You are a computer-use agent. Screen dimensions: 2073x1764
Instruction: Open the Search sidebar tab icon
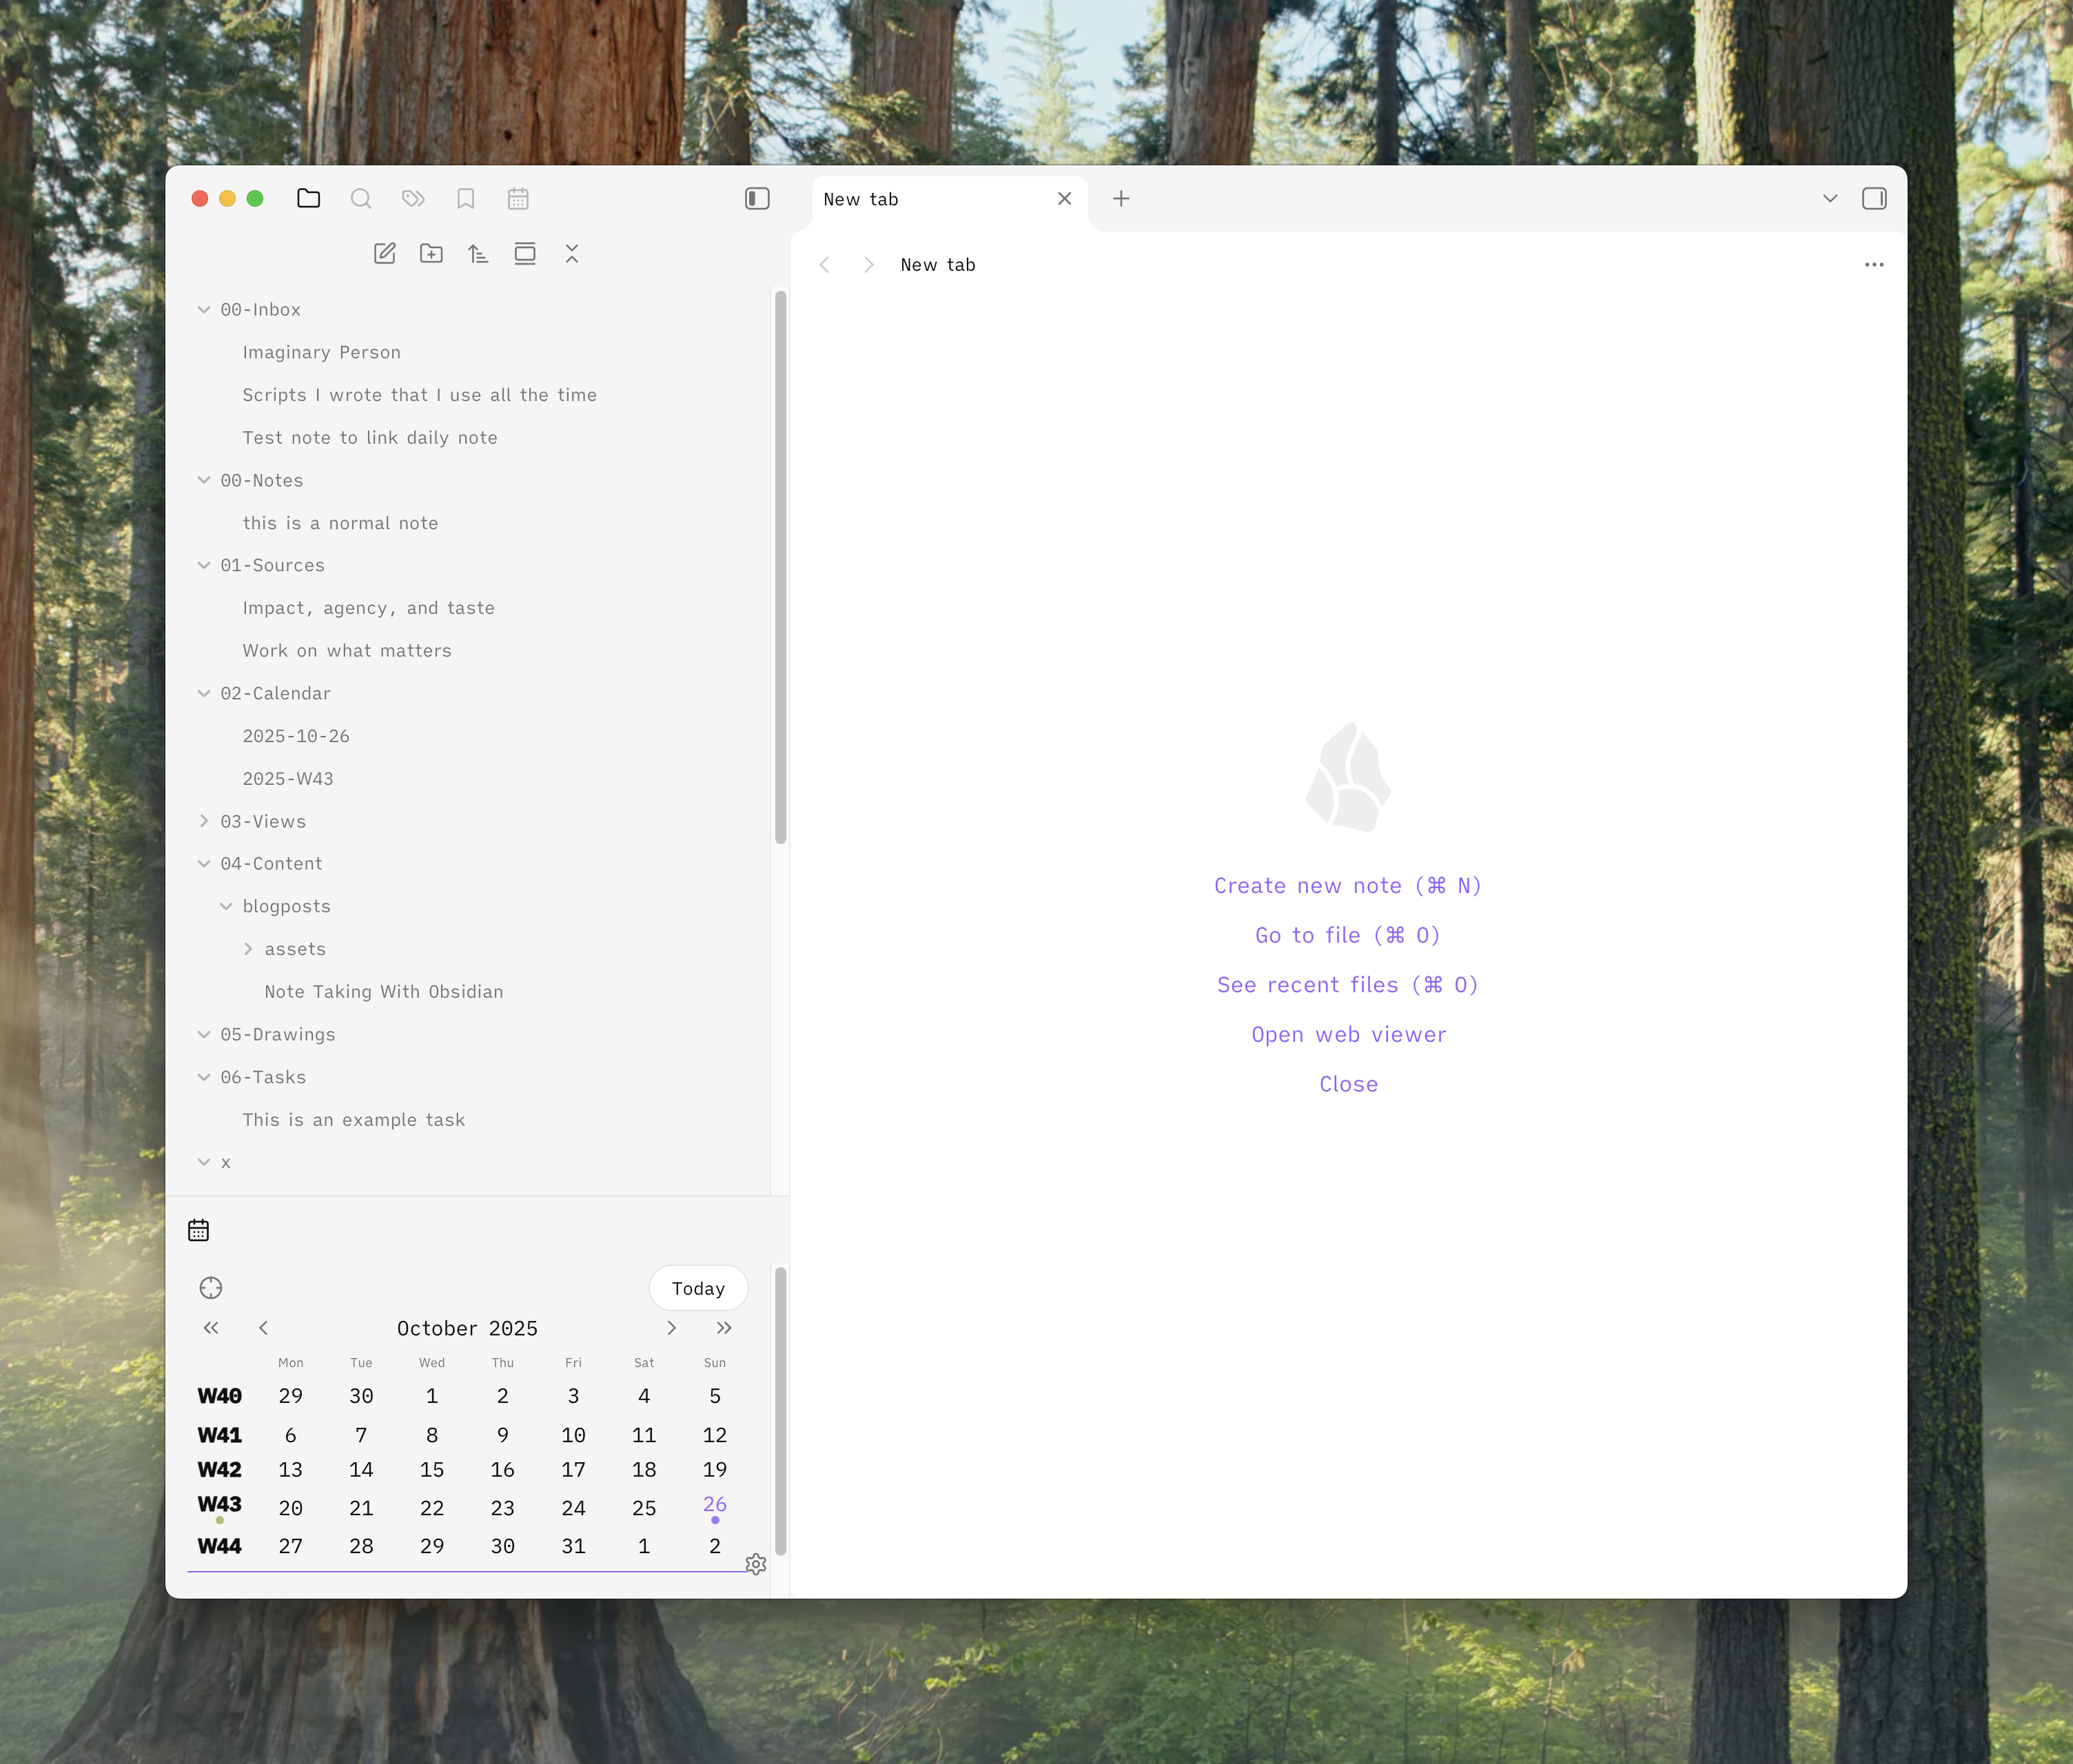[361, 199]
